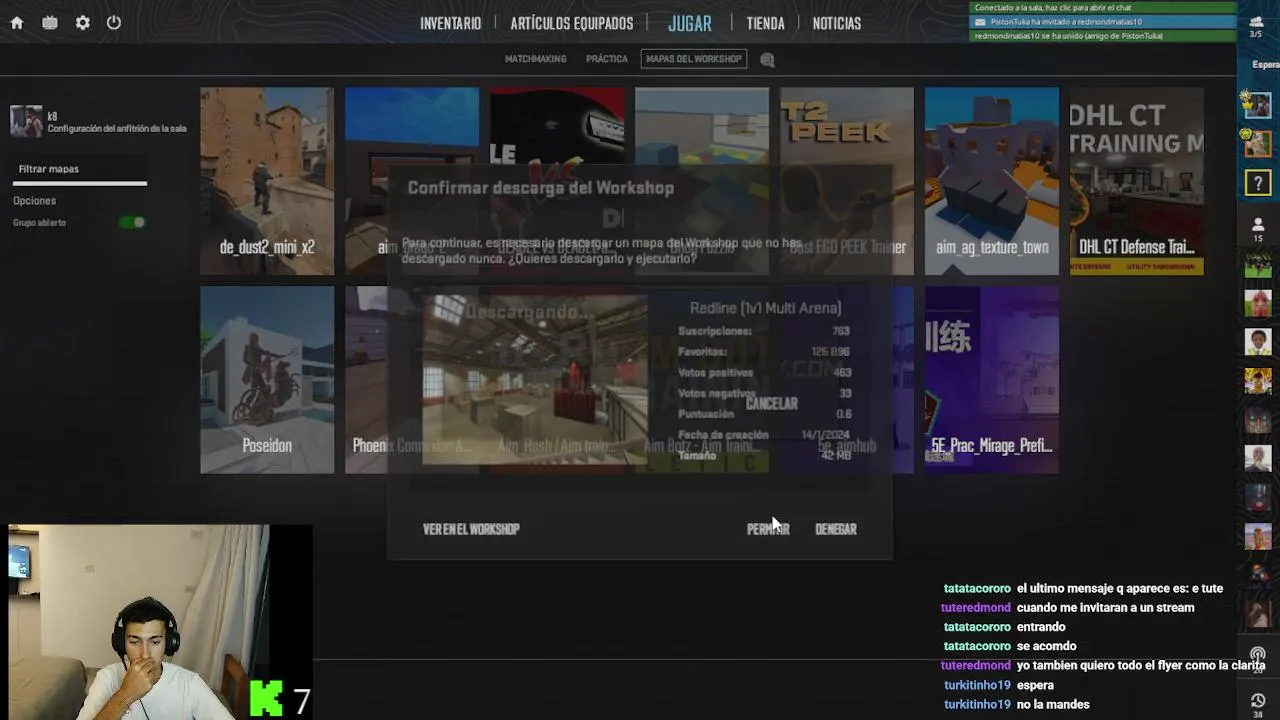Toggle the Grupo abierto switch

tap(133, 222)
